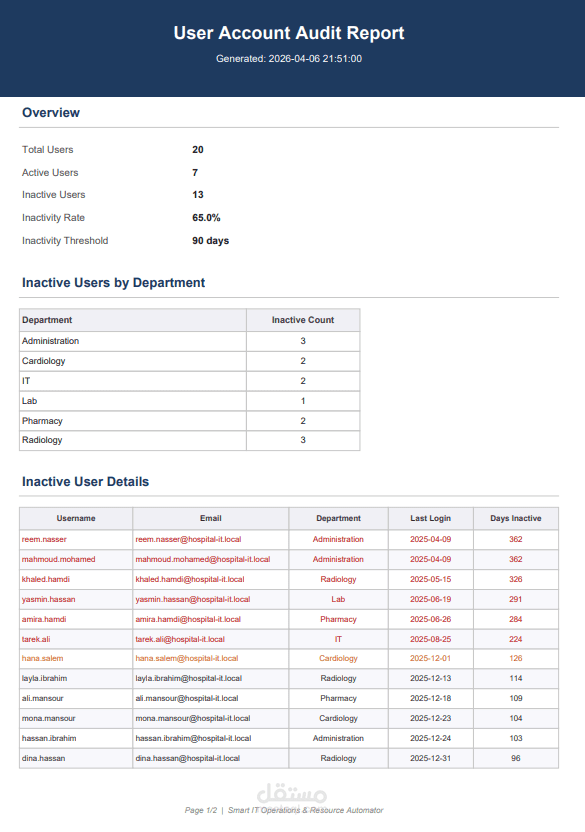The width and height of the screenshot is (585, 832).
Task: Click email khaled.hamdi@hospital-it.local
Action: click(x=190, y=579)
